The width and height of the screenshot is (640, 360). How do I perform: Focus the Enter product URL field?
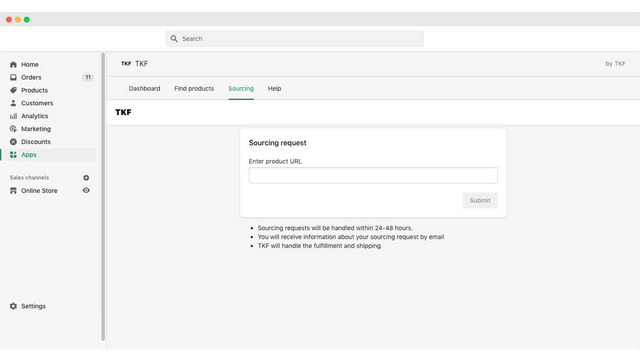coord(373,176)
